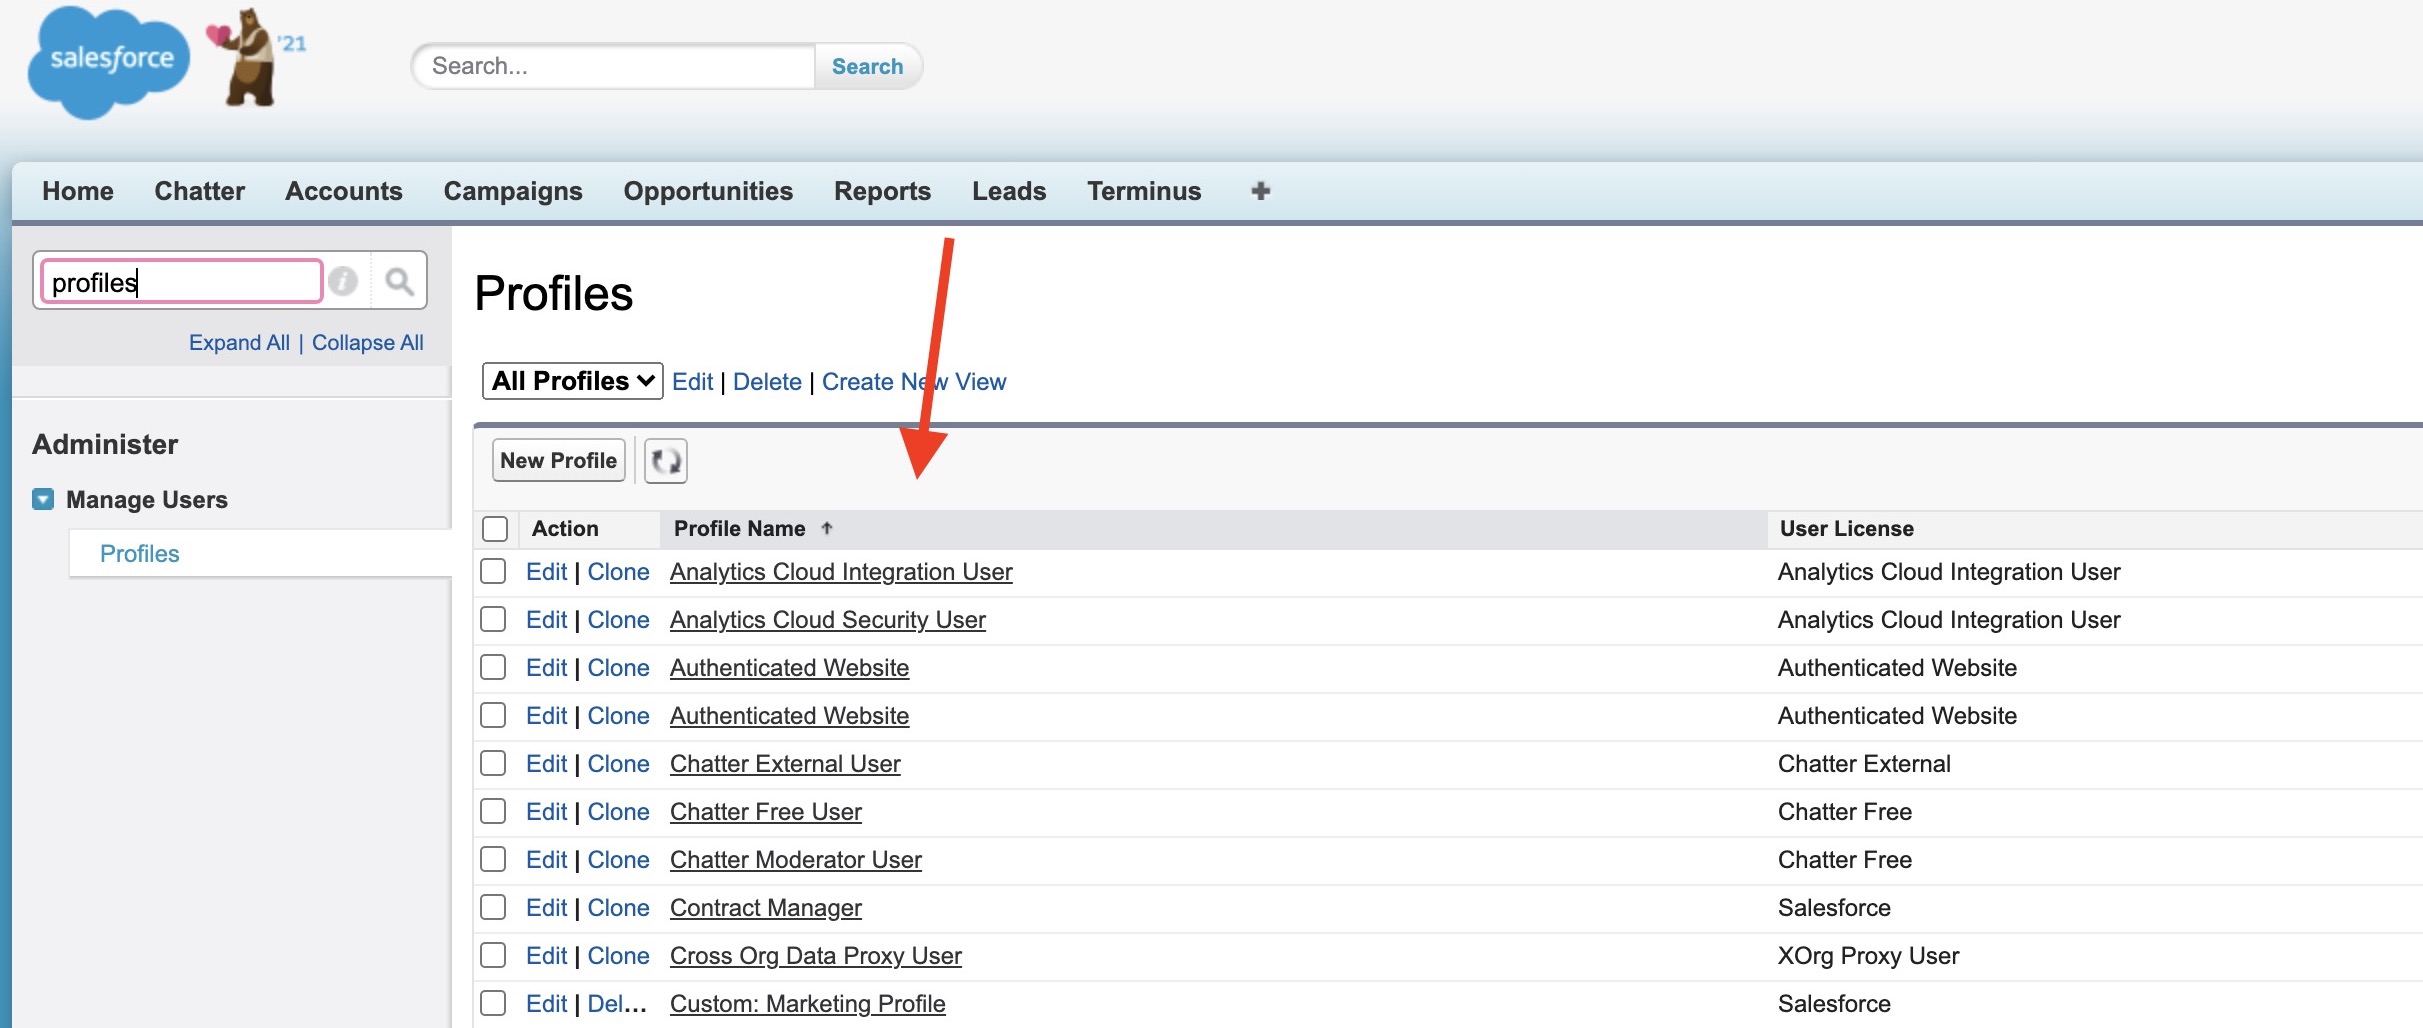Click Expand All link in sidebar
This screenshot has height=1028, width=2423.
[x=239, y=343]
